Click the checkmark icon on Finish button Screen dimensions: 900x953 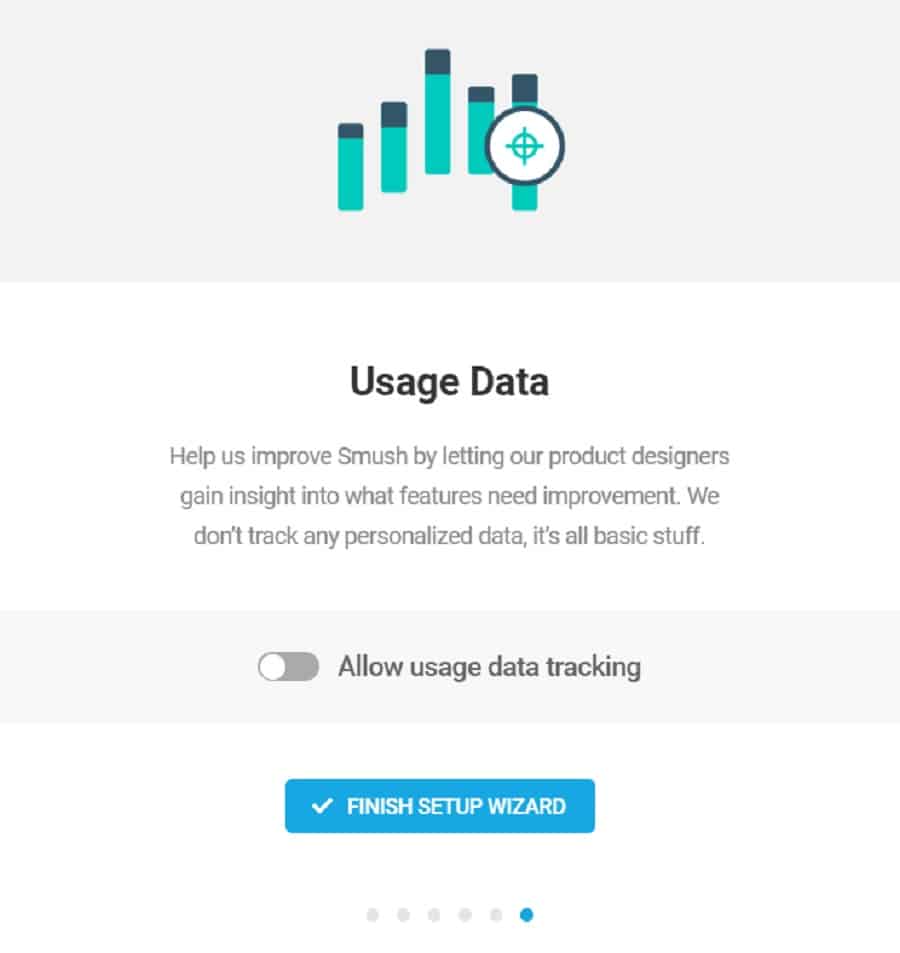[x=322, y=806]
